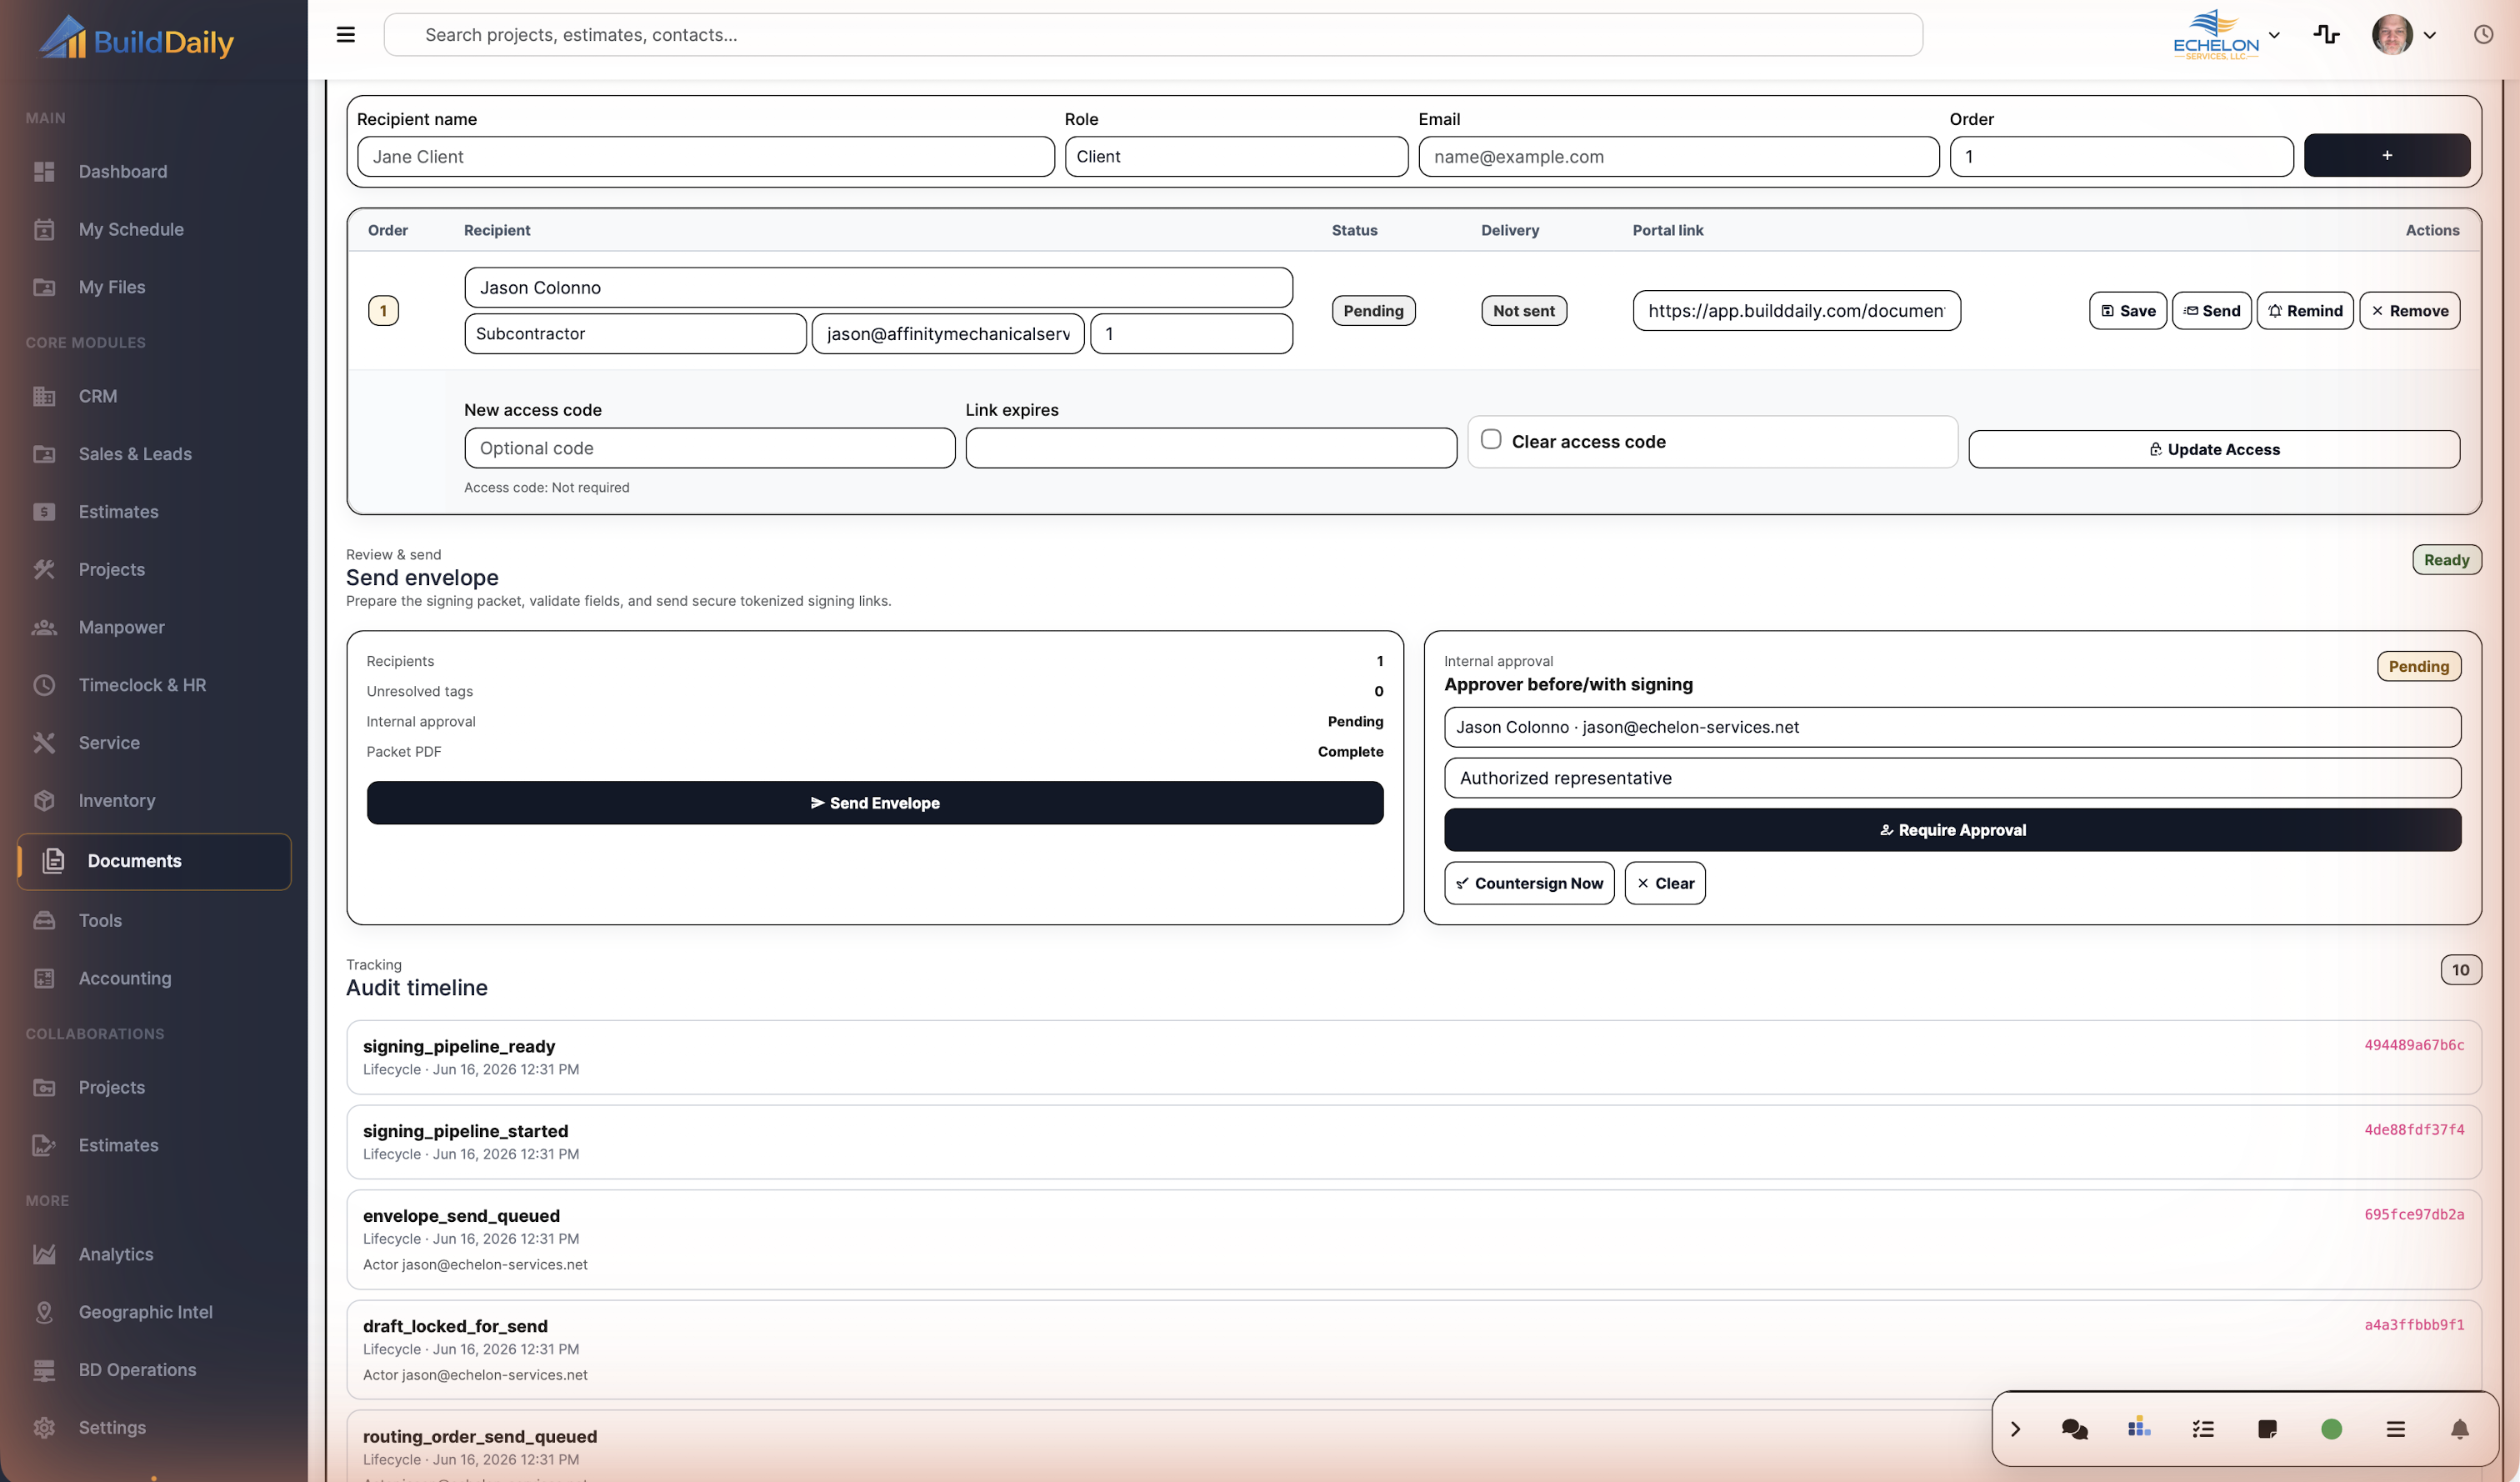2520x1482 pixels.
Task: Save the Jason Colonno recipient row
Action: (x=2128, y=311)
